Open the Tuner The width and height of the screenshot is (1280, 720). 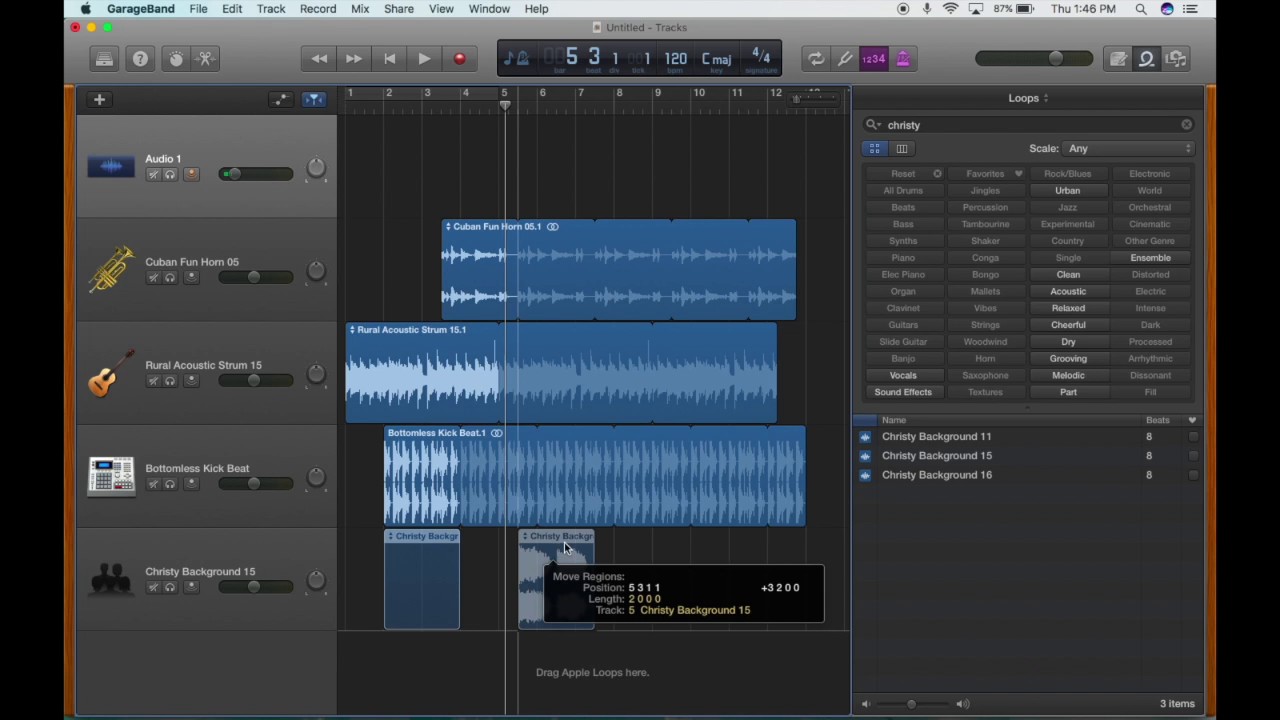(x=845, y=59)
